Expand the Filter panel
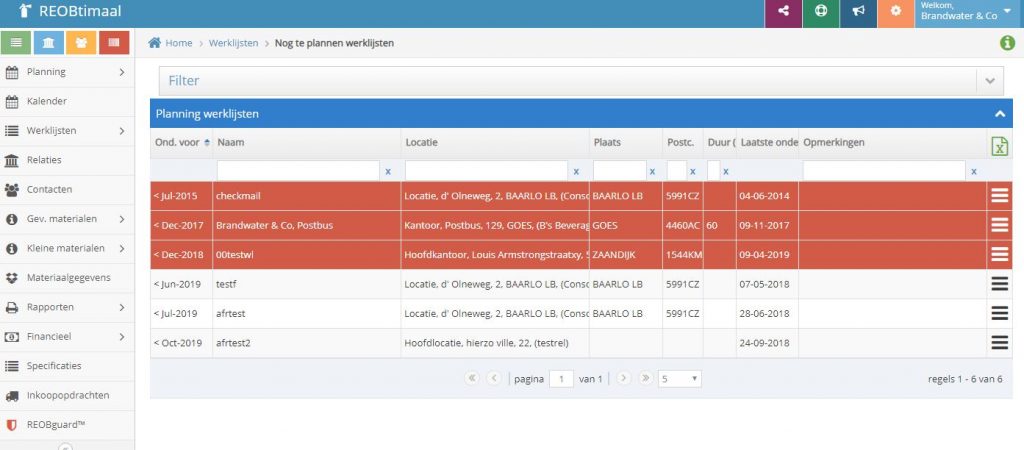This screenshot has height=450, width=1024. point(989,81)
